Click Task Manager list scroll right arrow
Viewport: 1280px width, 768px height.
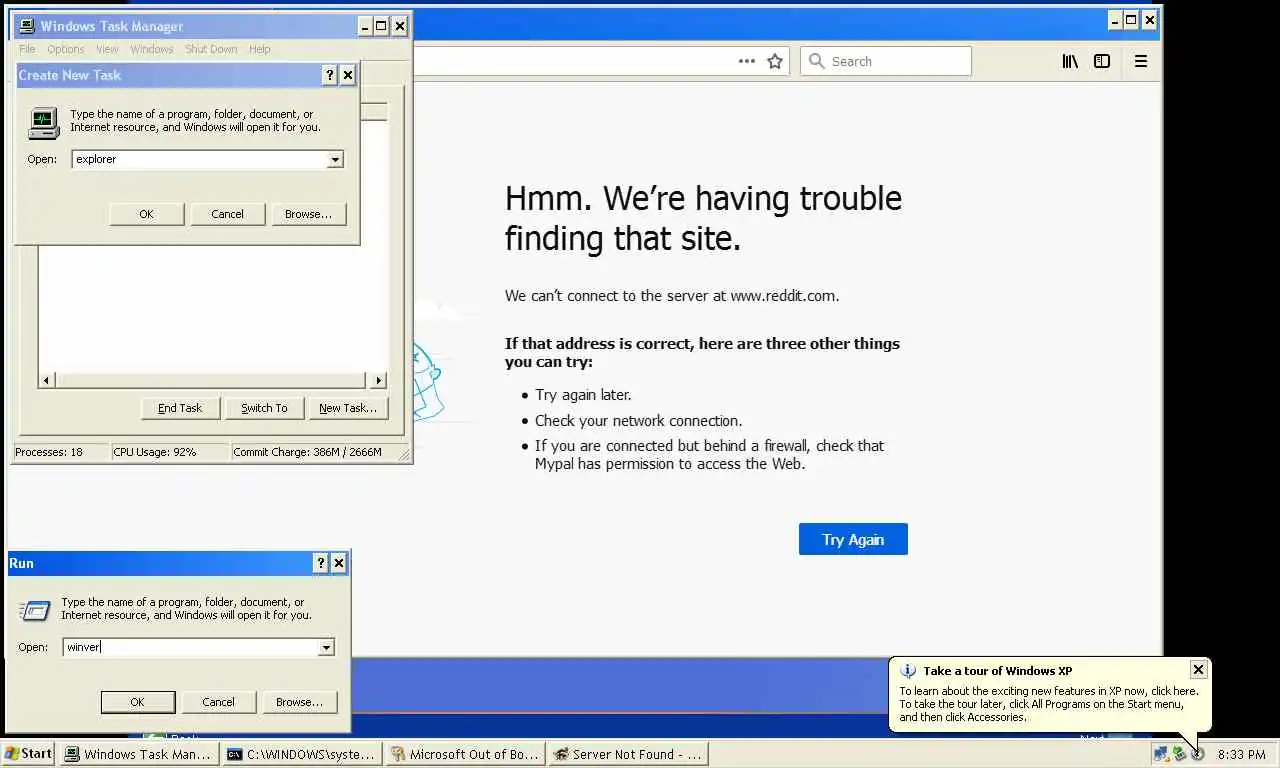point(378,380)
